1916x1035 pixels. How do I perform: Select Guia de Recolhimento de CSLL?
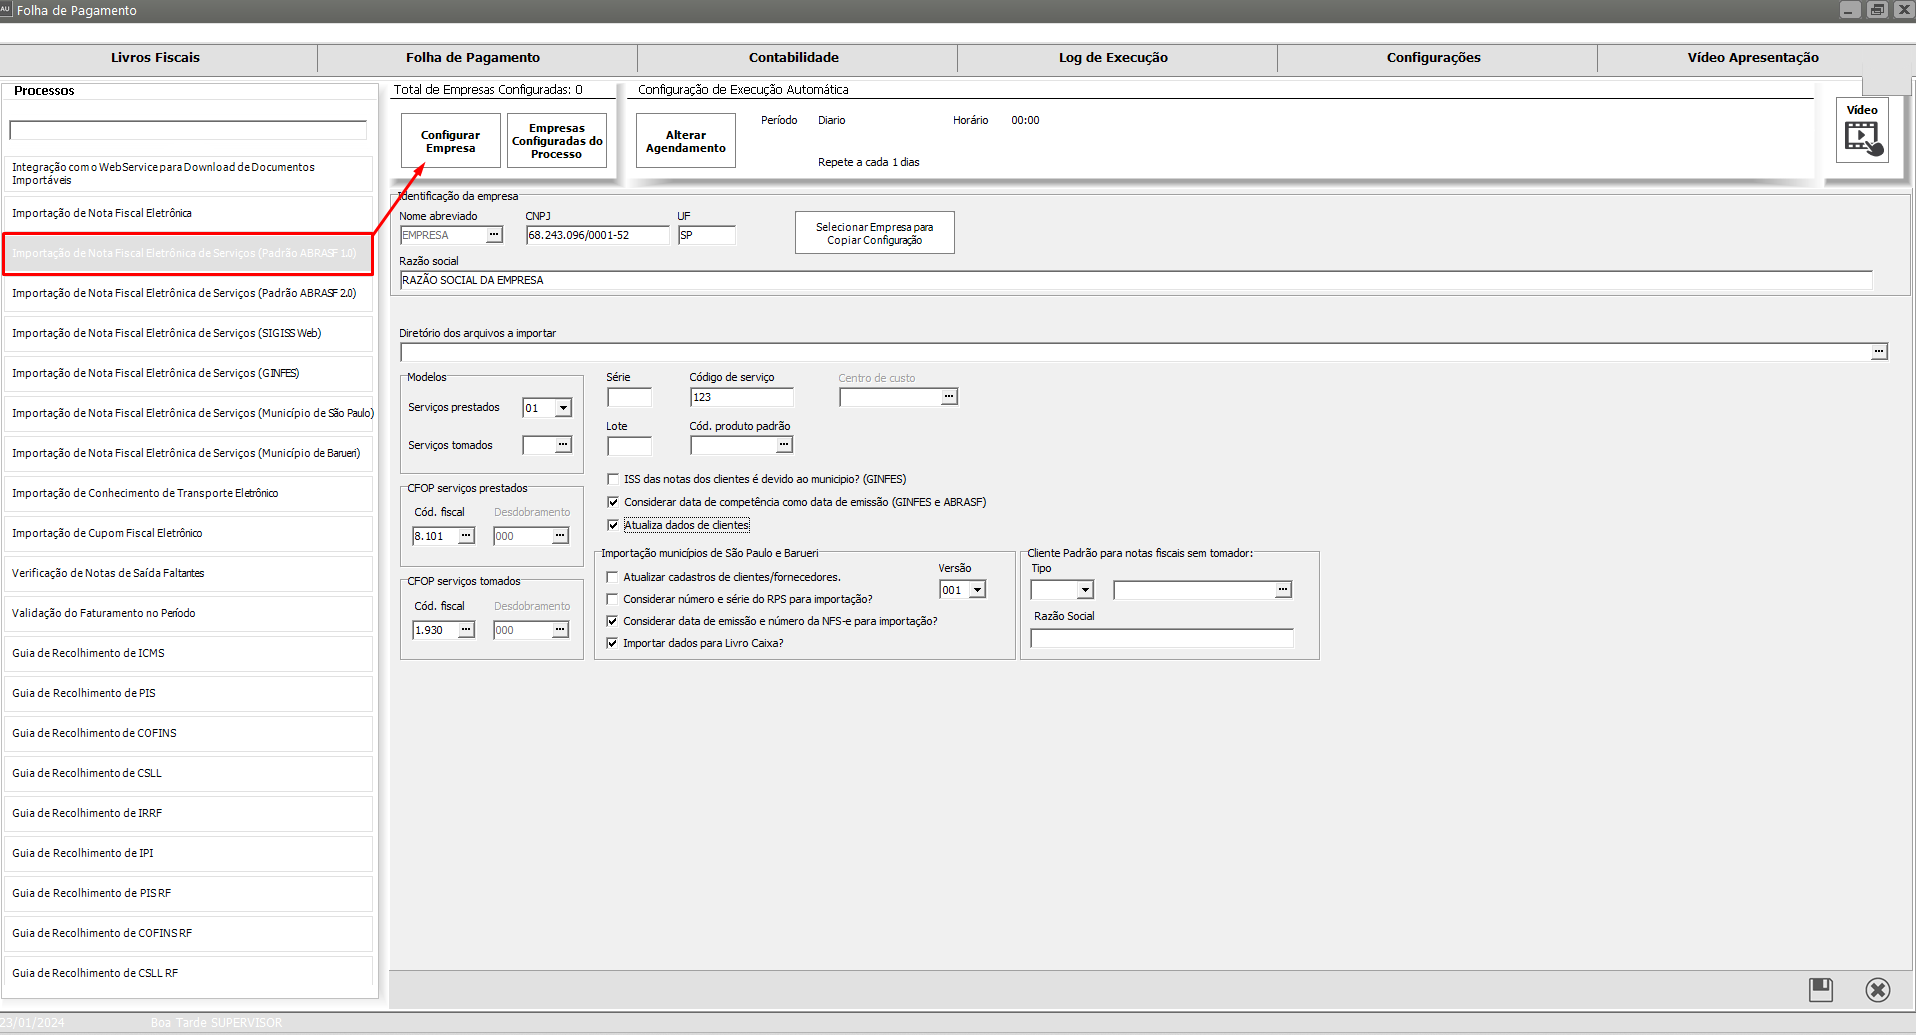coord(188,774)
